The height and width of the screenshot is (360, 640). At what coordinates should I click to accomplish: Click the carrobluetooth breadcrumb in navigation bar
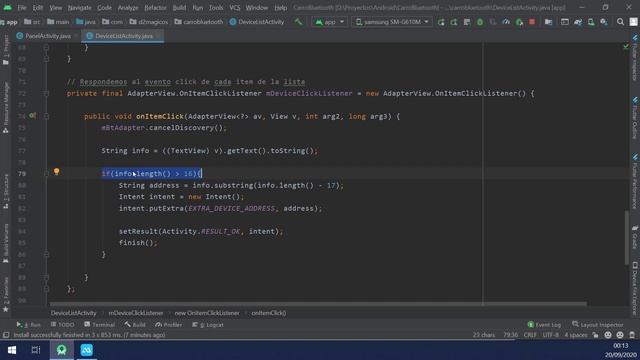(199, 22)
